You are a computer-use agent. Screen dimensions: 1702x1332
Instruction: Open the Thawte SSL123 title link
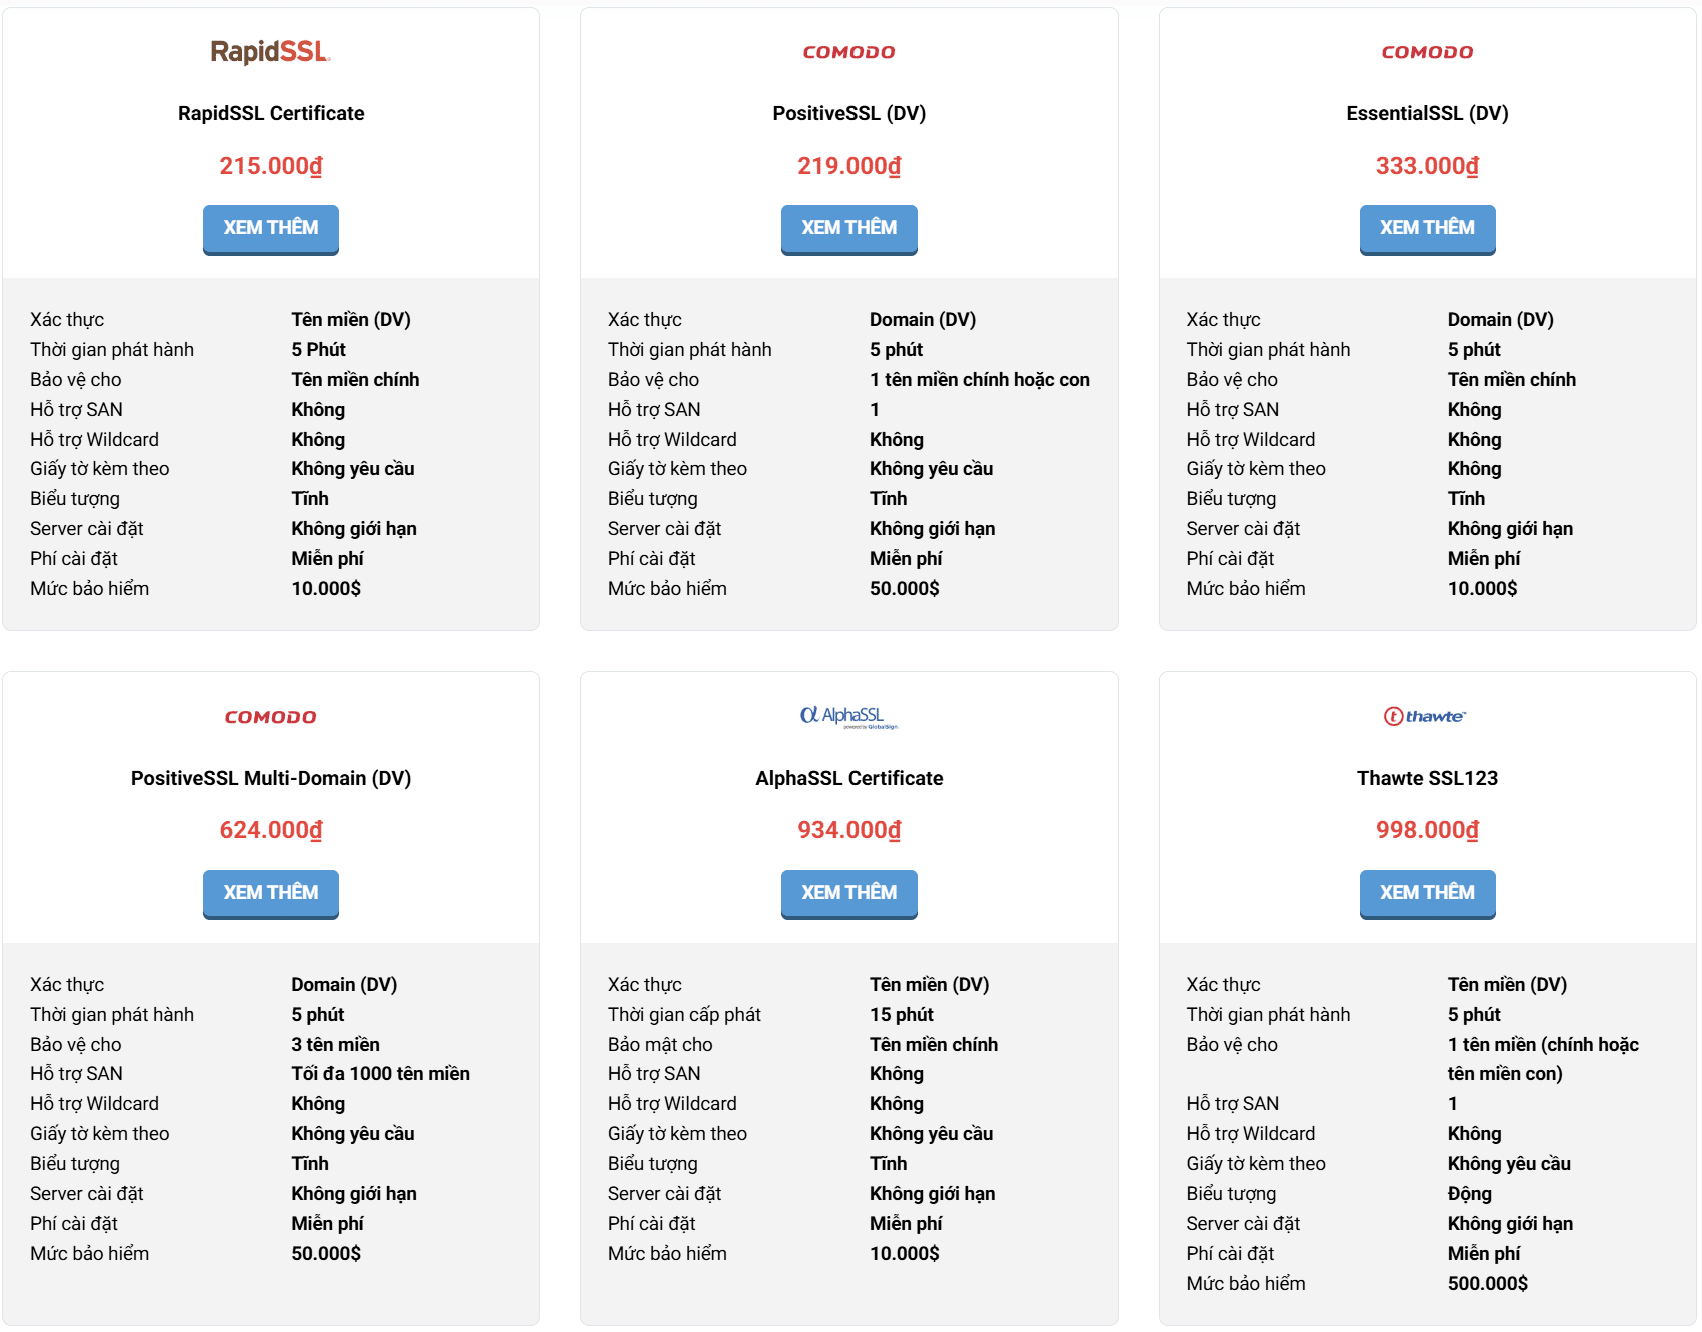[x=1427, y=778]
